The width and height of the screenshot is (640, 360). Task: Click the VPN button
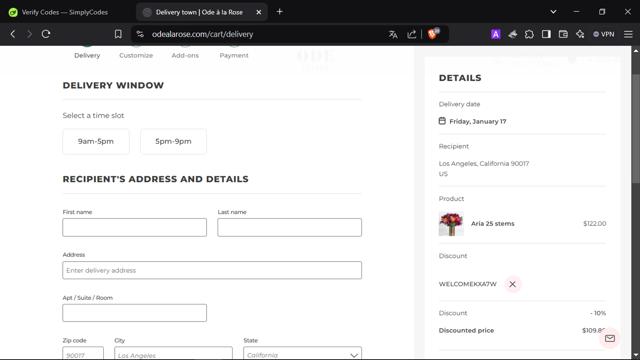click(x=604, y=34)
